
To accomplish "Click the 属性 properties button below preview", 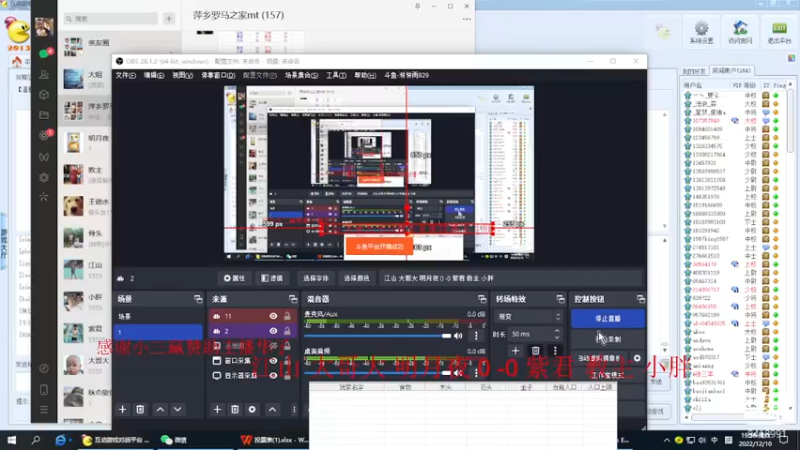I will pyautogui.click(x=235, y=279).
